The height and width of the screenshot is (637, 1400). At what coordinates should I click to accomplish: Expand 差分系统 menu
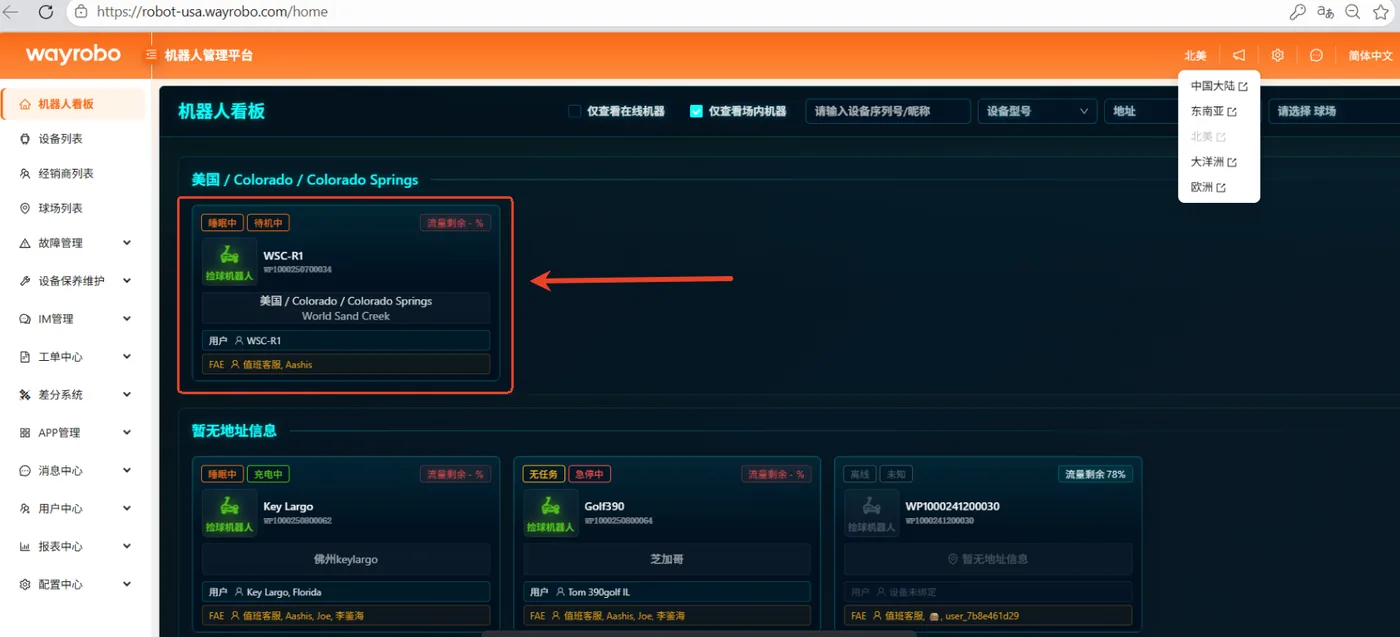pos(76,395)
